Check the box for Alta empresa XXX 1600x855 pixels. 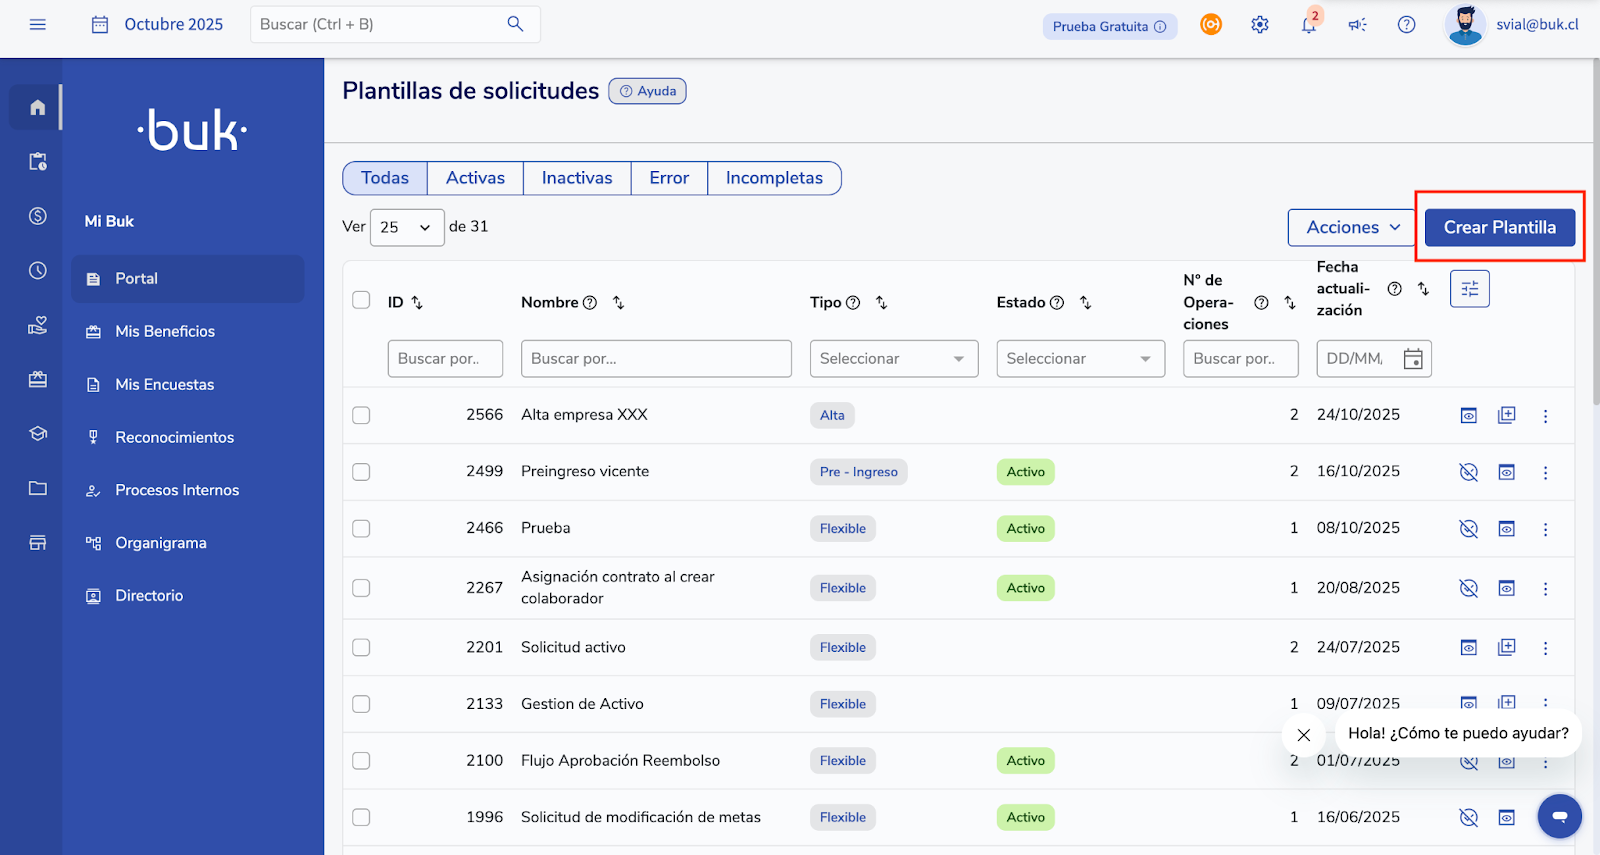(x=361, y=415)
